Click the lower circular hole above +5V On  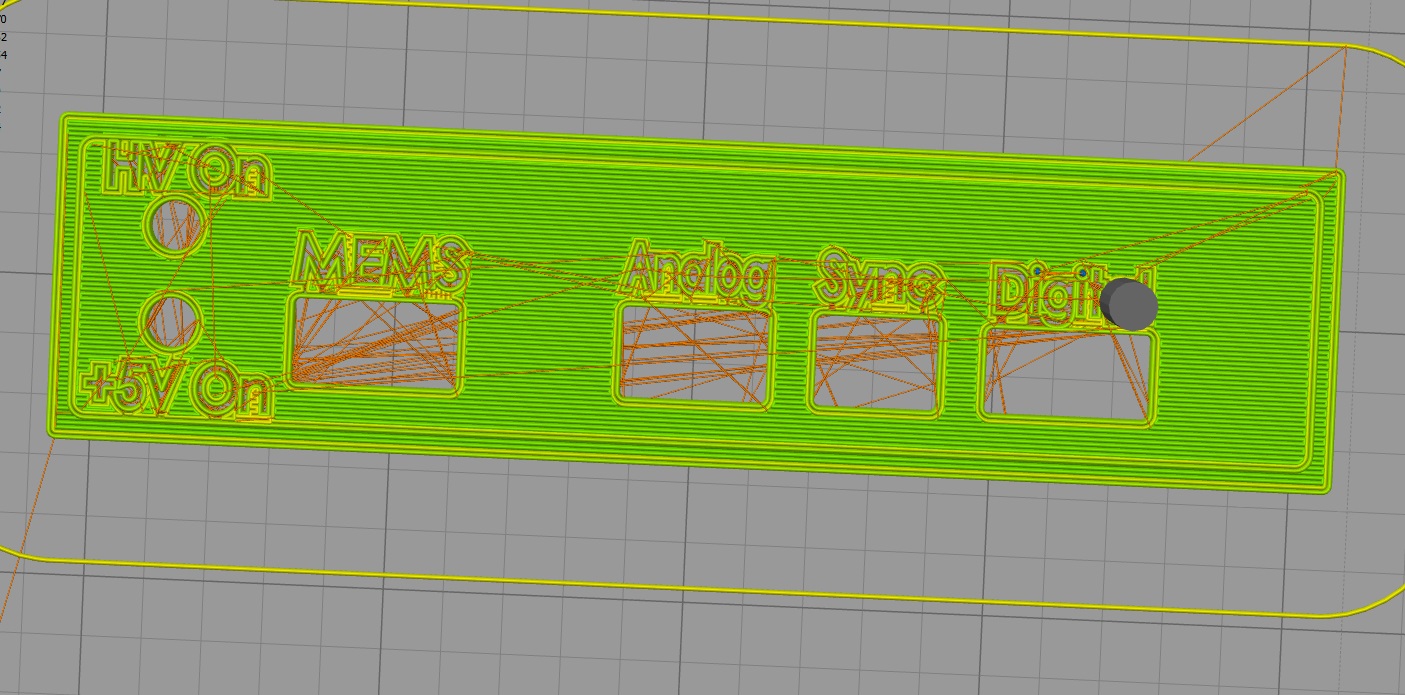coord(173,319)
